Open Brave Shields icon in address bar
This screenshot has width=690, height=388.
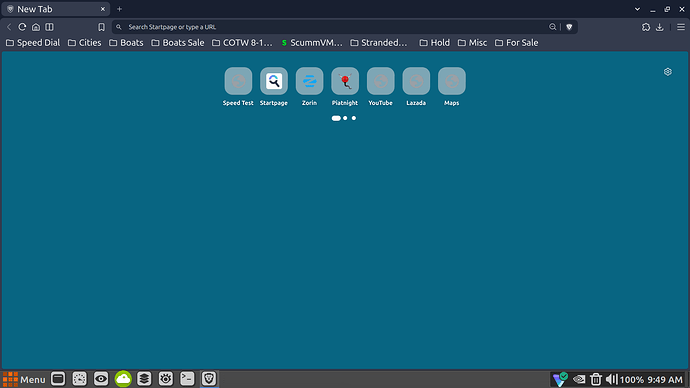pos(569,27)
